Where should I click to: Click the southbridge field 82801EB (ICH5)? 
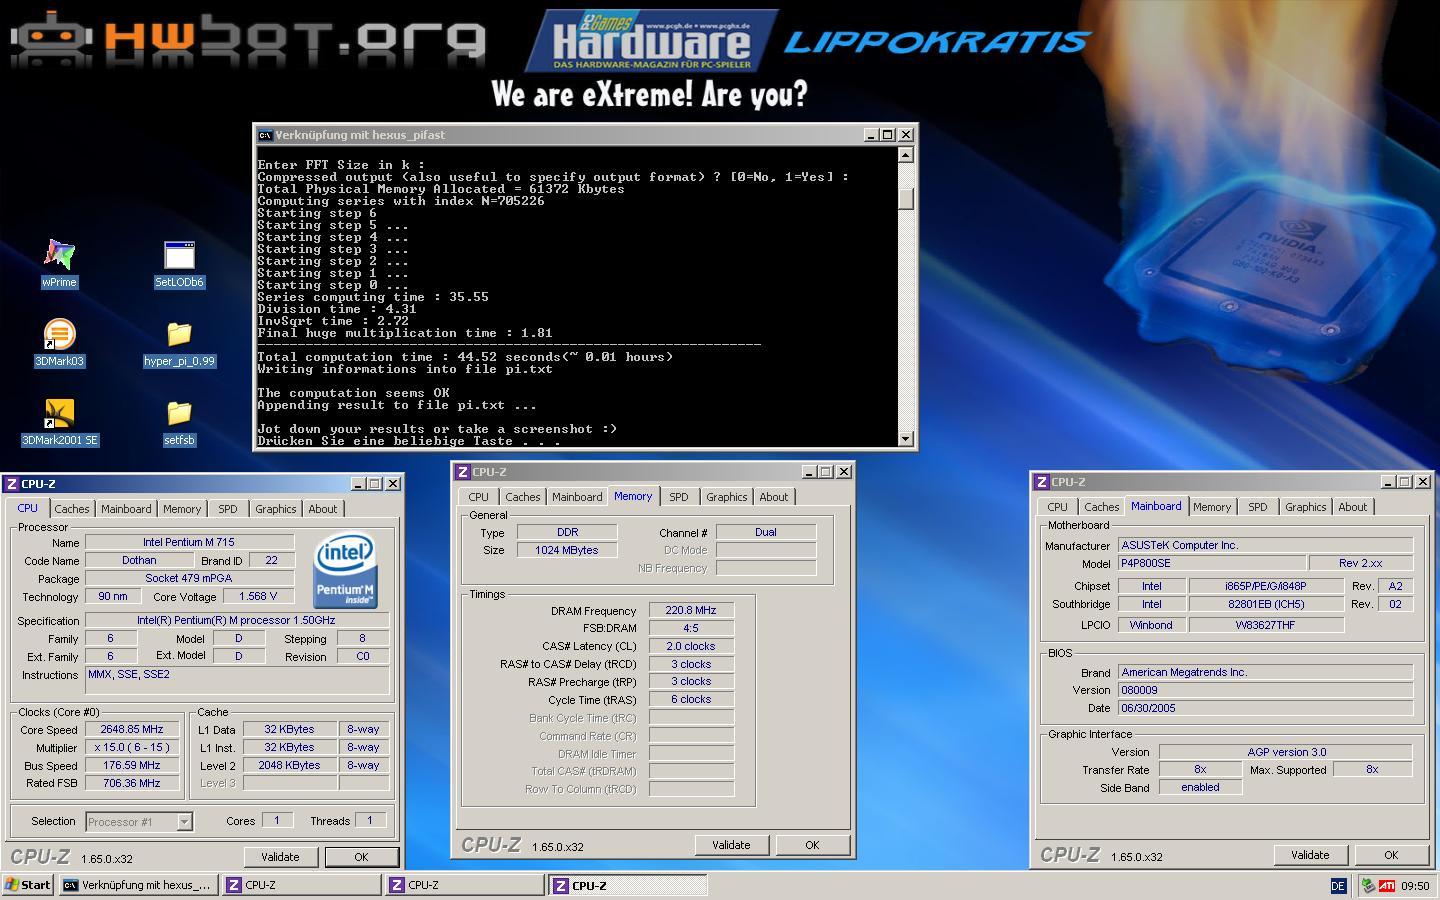point(1265,604)
